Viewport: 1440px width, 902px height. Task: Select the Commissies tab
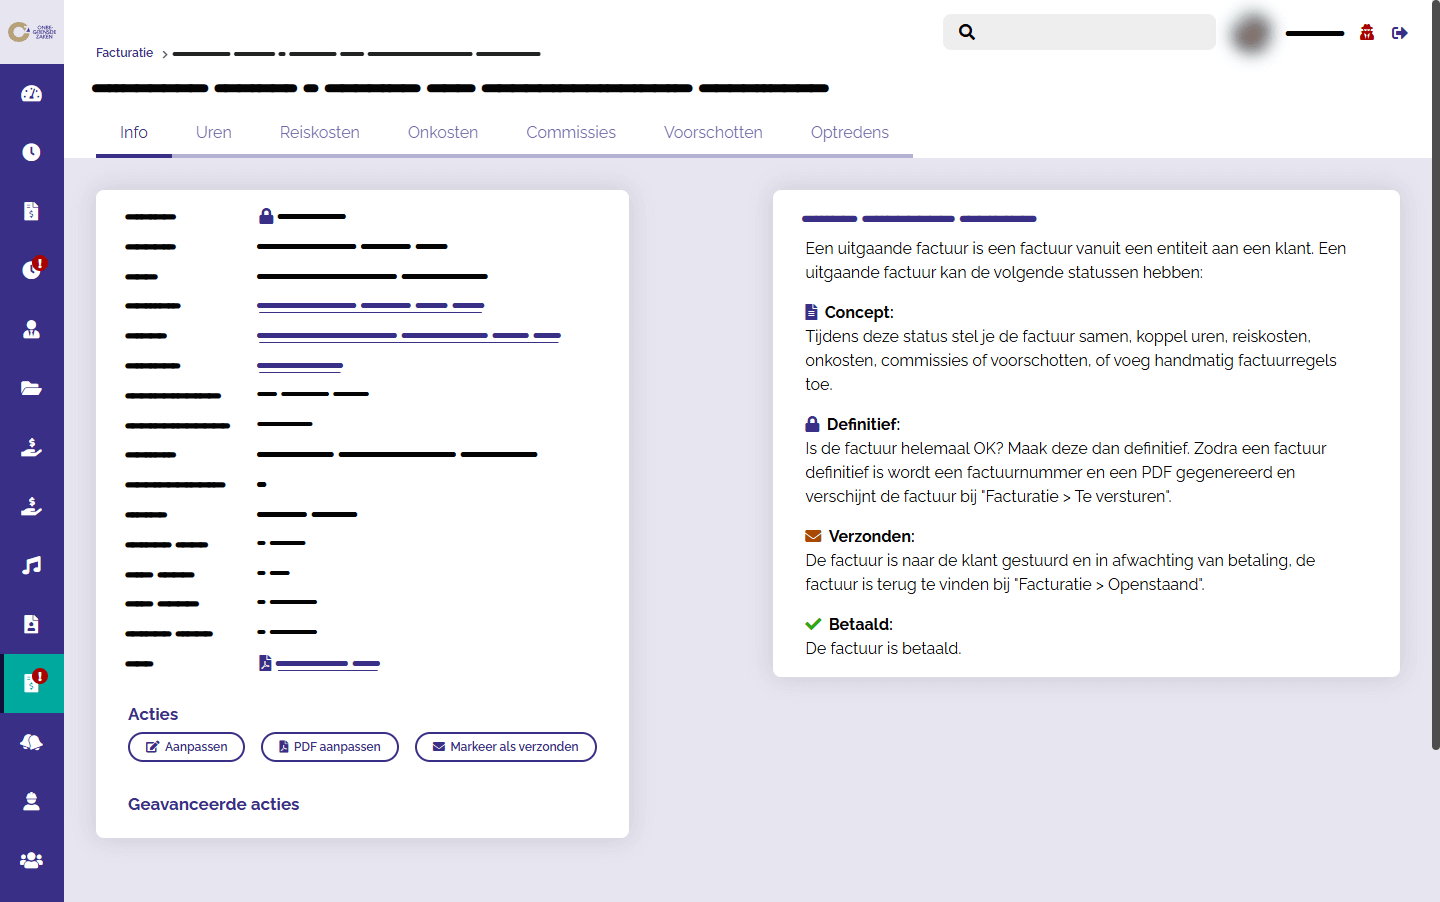tap(570, 132)
